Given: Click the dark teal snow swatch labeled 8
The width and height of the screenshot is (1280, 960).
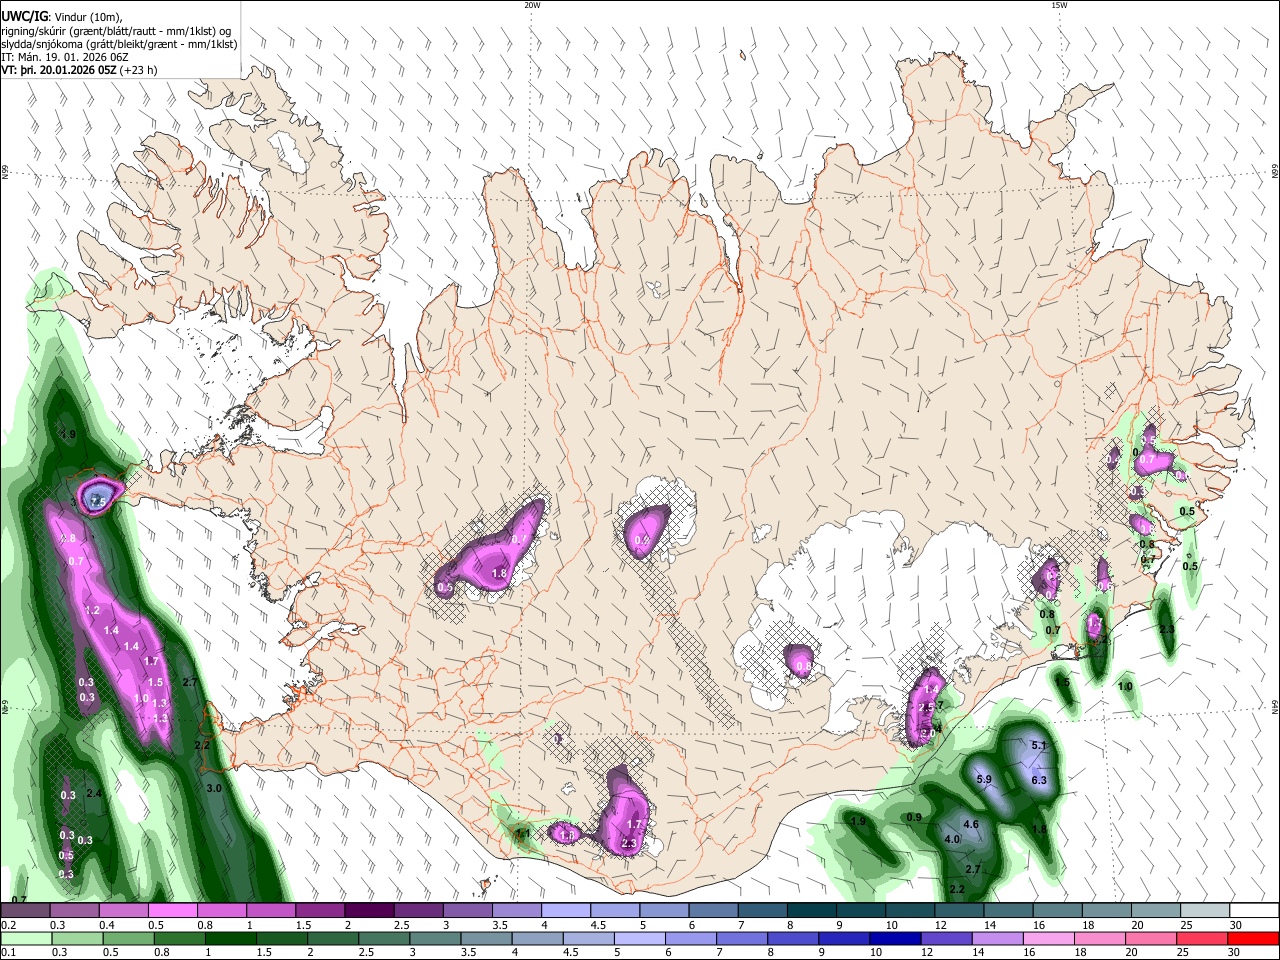Looking at the screenshot, I should pos(811,910).
